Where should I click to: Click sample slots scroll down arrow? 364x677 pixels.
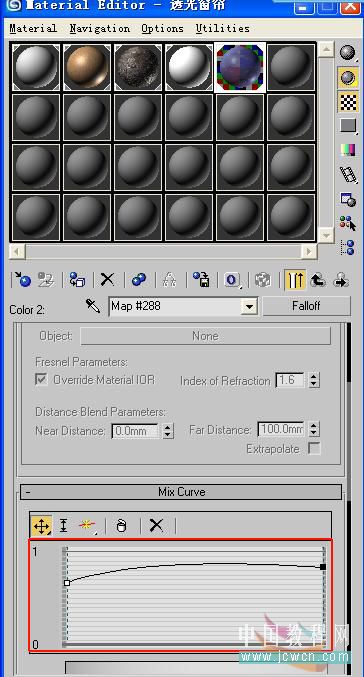[x=326, y=235]
